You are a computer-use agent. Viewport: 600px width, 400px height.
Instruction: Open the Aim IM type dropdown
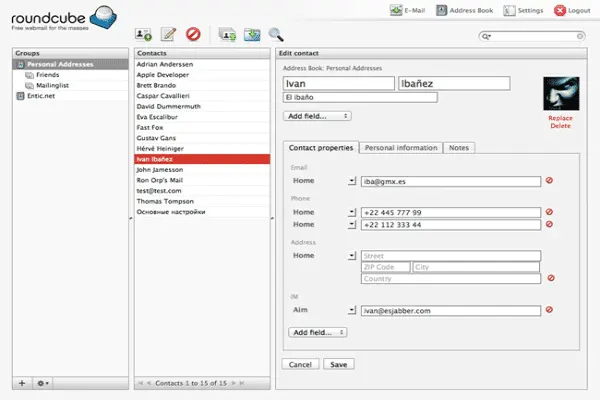pyautogui.click(x=352, y=311)
